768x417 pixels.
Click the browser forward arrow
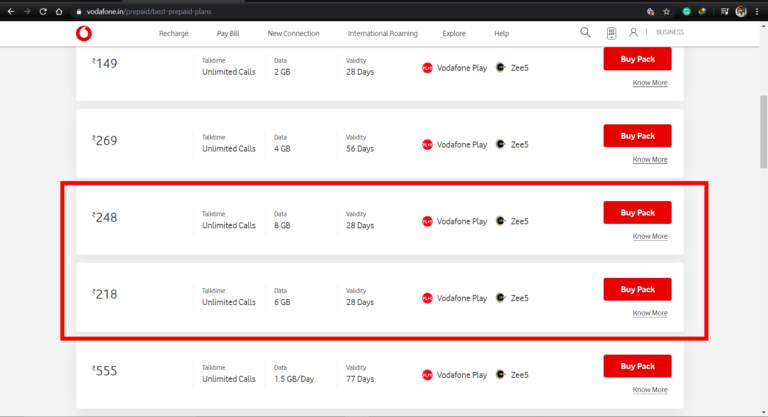coord(27,11)
